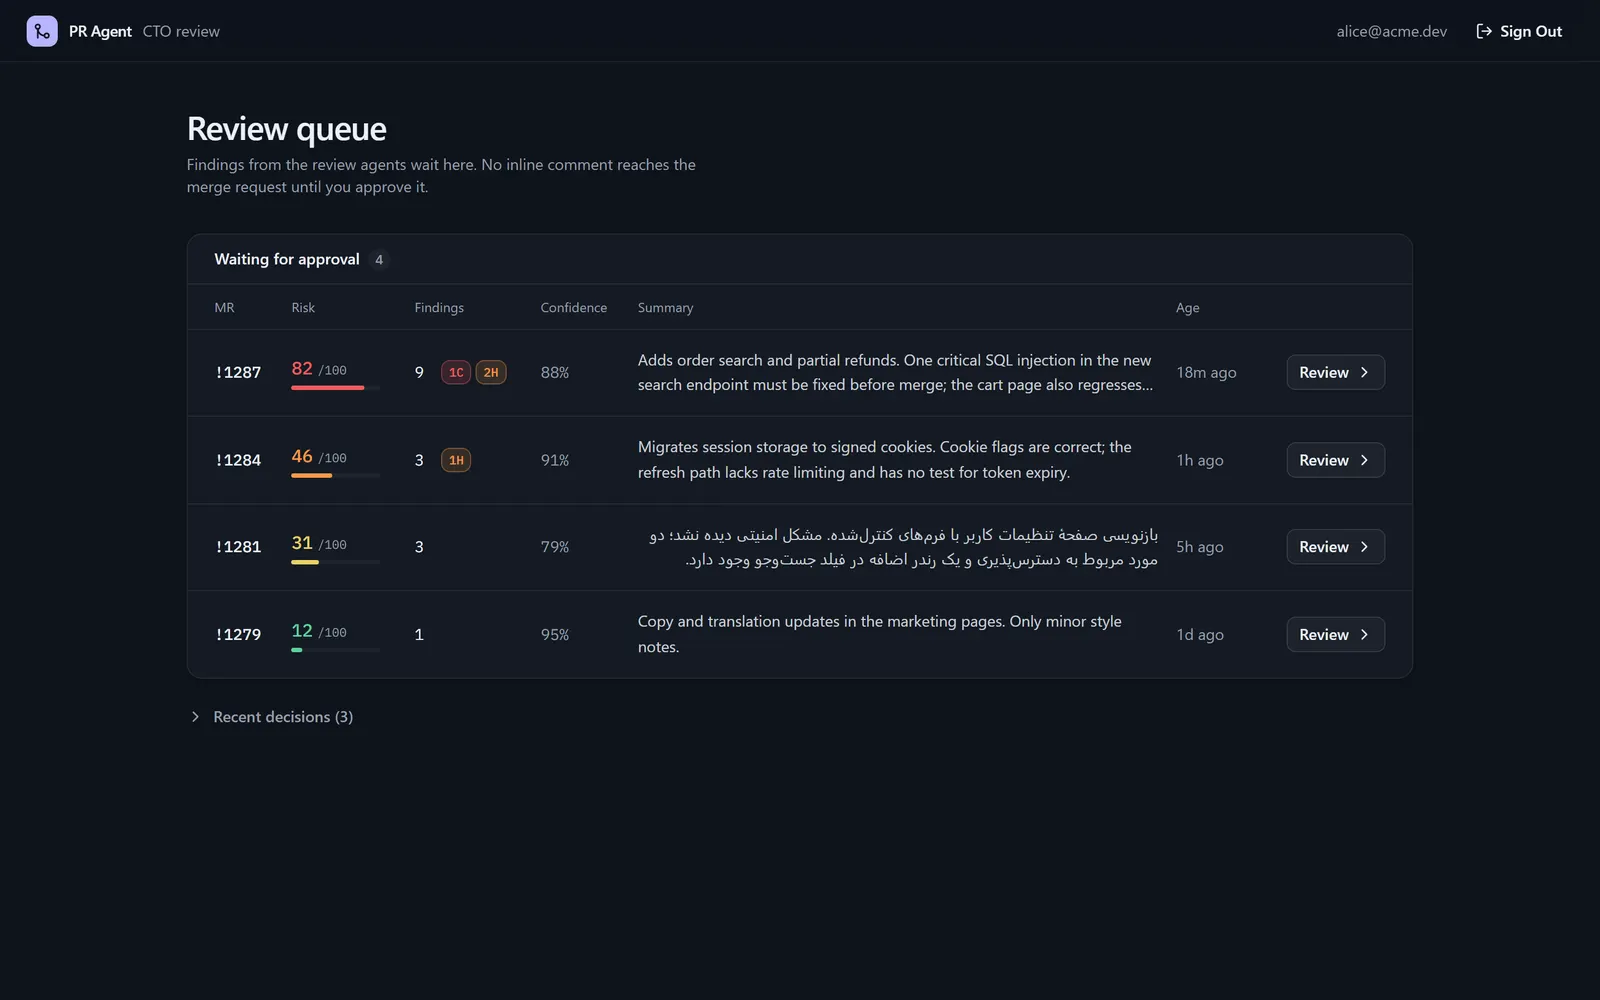1600x1000 pixels.
Task: Click the risk bar for score 82
Action: click(x=335, y=387)
